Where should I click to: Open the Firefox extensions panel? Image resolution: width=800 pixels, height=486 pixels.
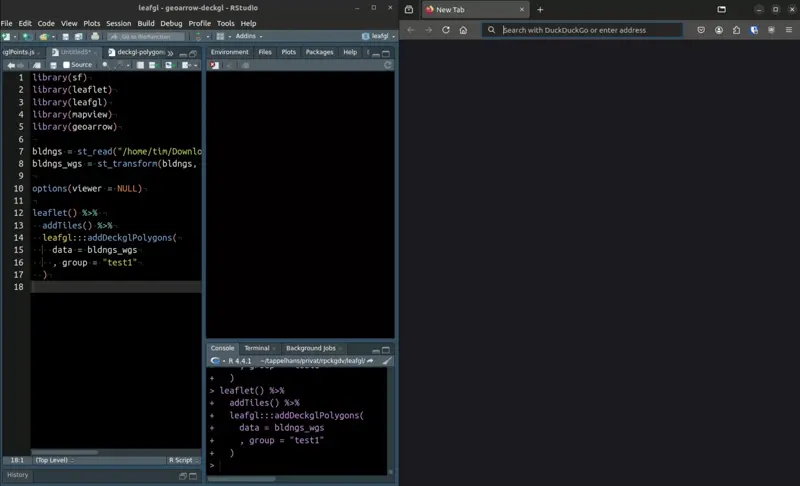click(737, 30)
